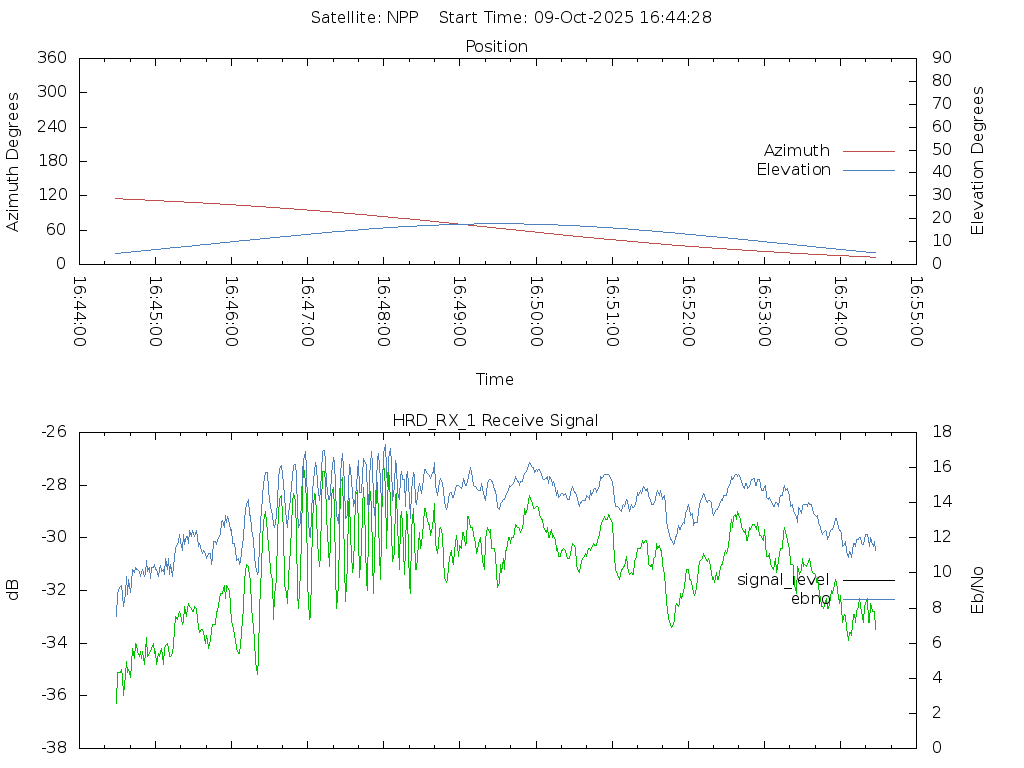This screenshot has width=1024, height=768.
Task: Click the 360 azimuth axis tick value
Action: coord(52,58)
